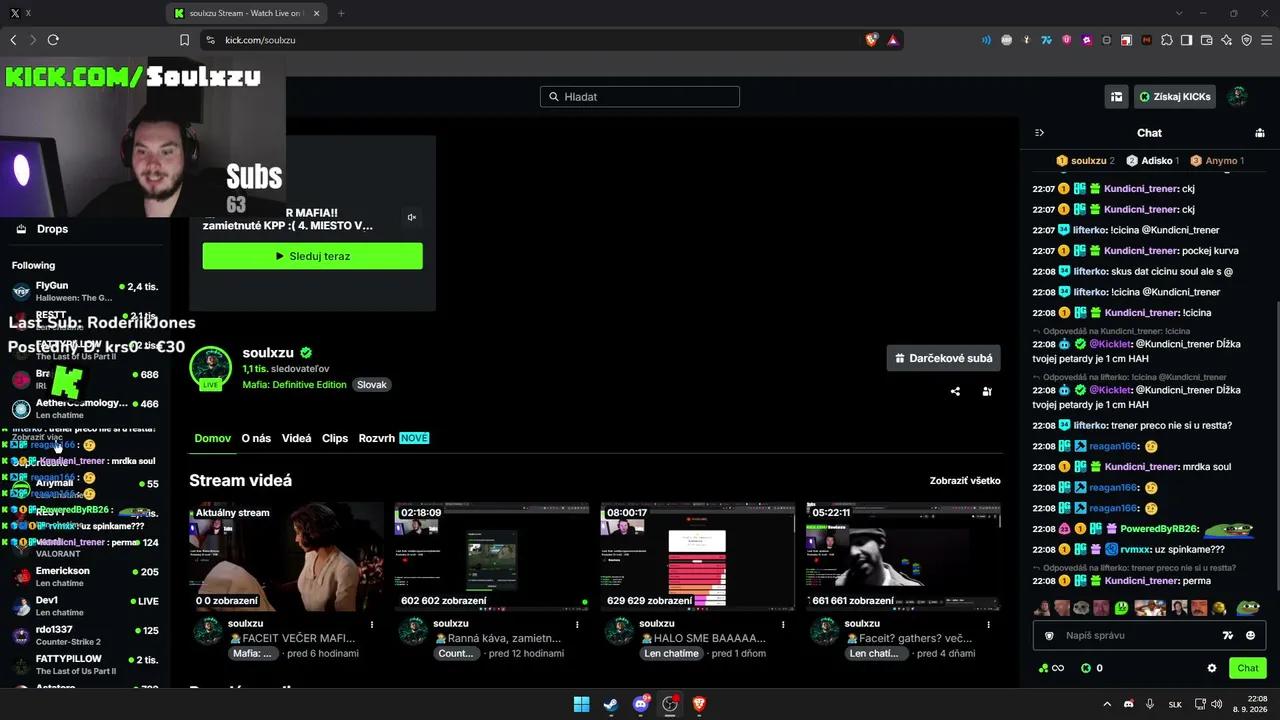
Task: Collapse the chat panel arrow icon
Action: [x=1039, y=133]
